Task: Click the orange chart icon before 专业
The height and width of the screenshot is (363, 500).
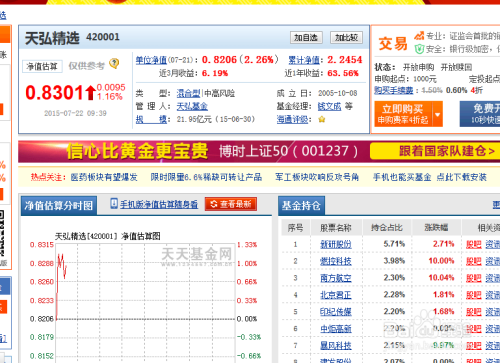Action: click(419, 35)
